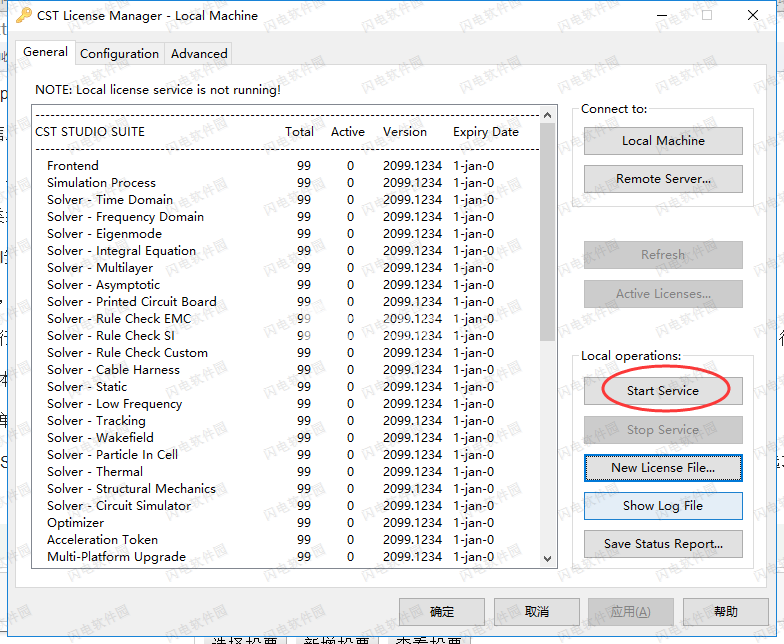Open help with the 帮助 button
Viewport: 784px width, 644px height.
coord(726,612)
